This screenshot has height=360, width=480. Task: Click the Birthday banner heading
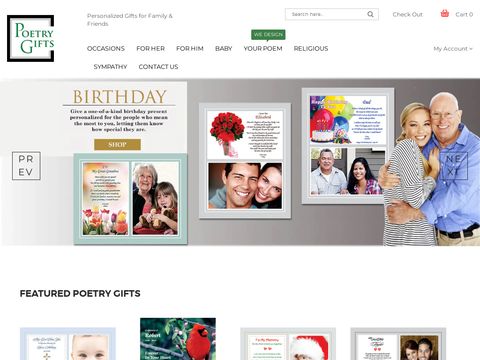120,97
